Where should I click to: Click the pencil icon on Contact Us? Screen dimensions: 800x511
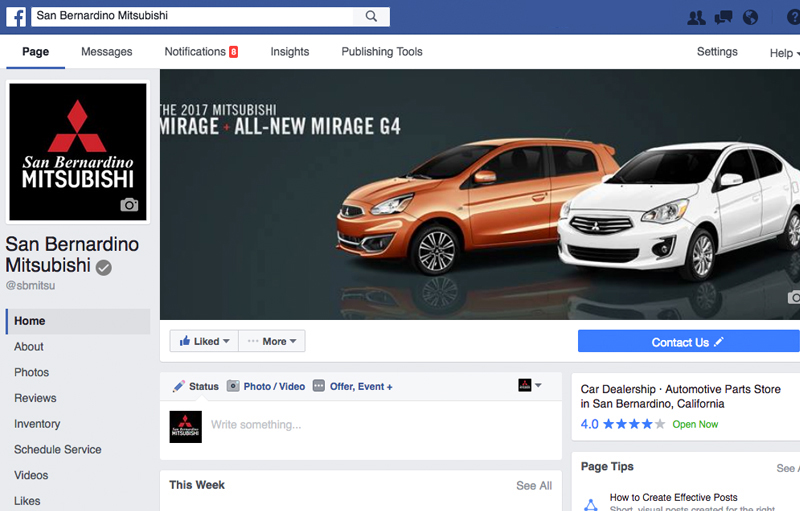coord(719,342)
